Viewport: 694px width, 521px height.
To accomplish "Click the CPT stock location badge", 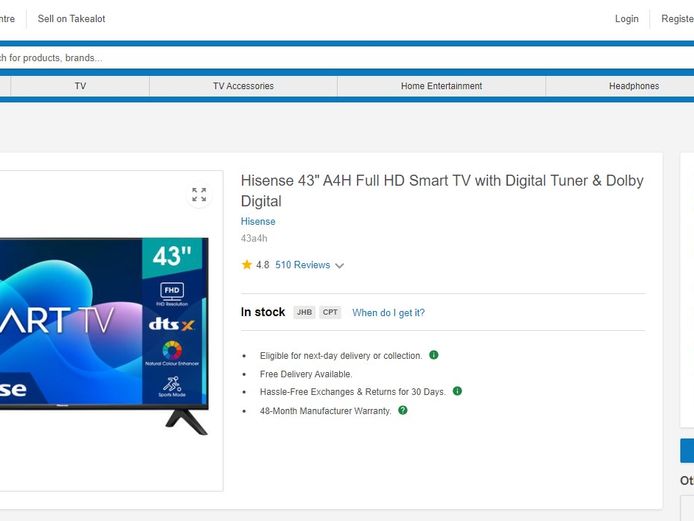I will pos(330,312).
